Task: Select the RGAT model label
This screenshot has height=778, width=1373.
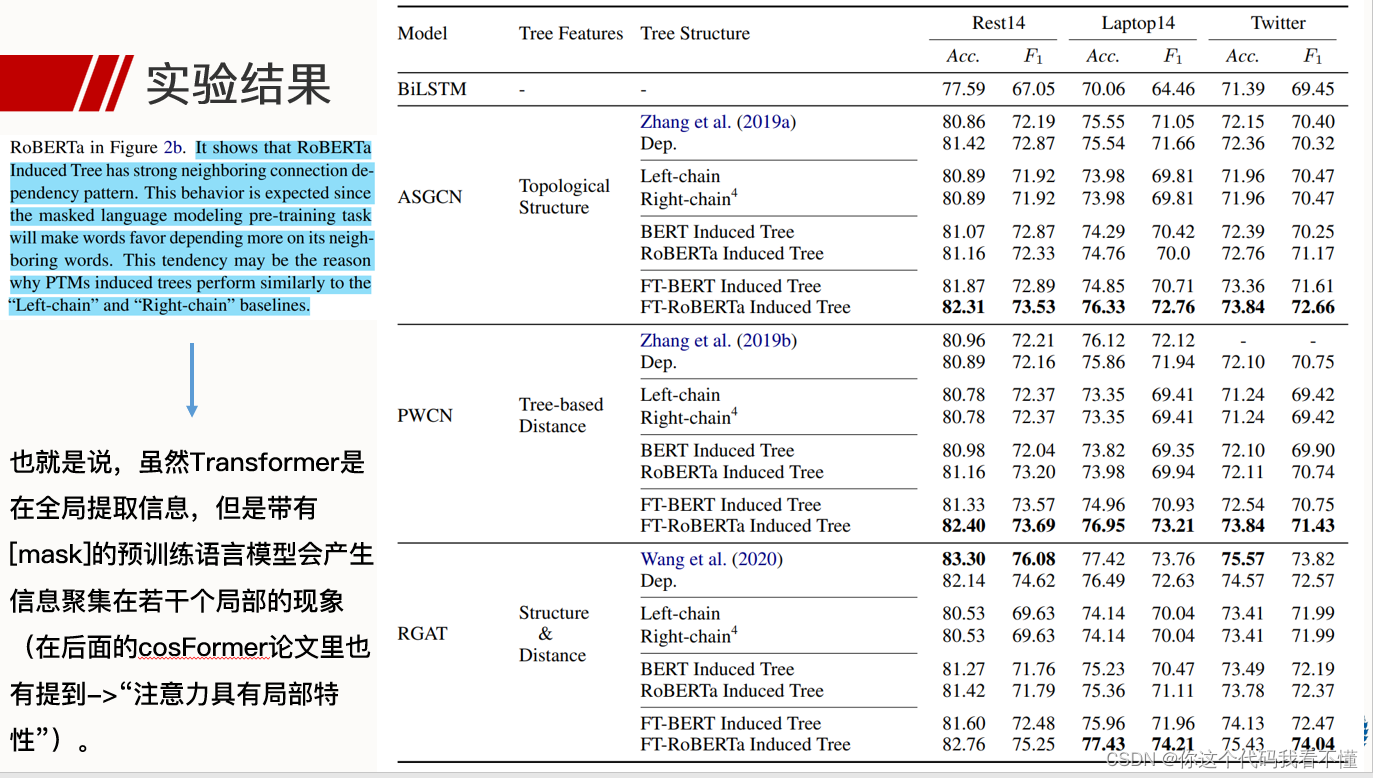Action: point(422,633)
